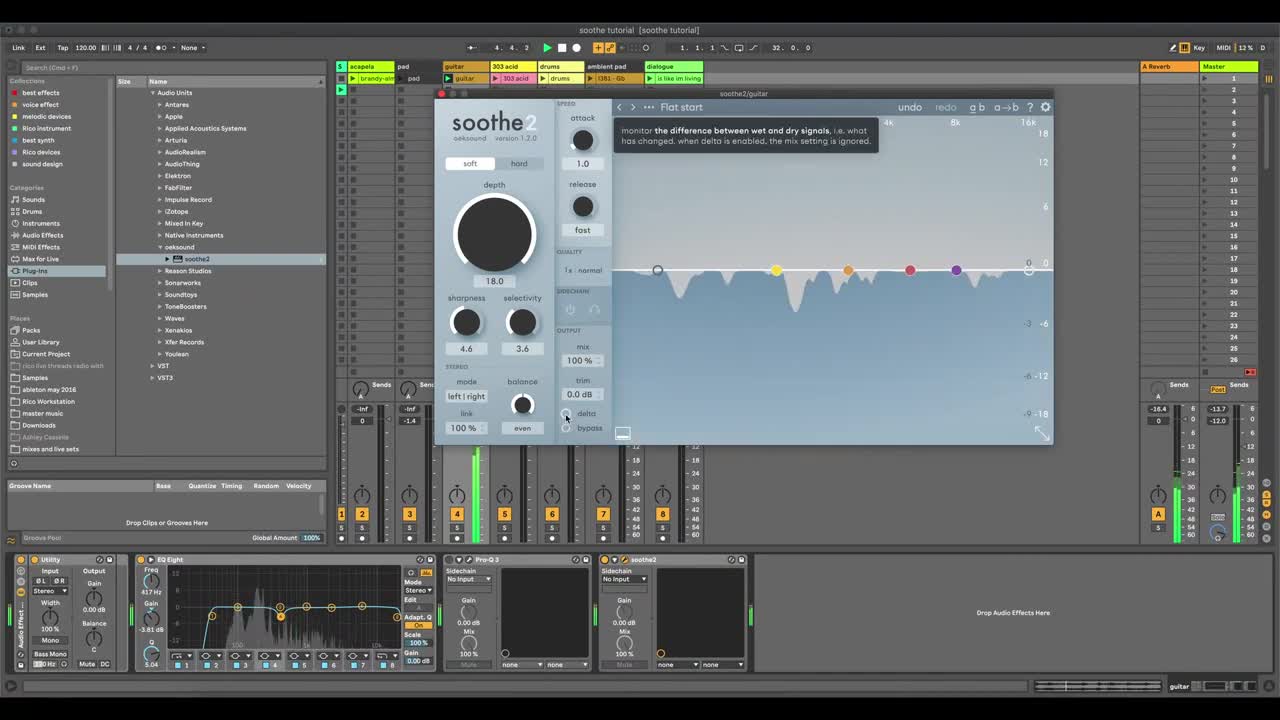The image size is (1280, 720).
Task: Open the soothe2 help question mark
Action: 1030,107
